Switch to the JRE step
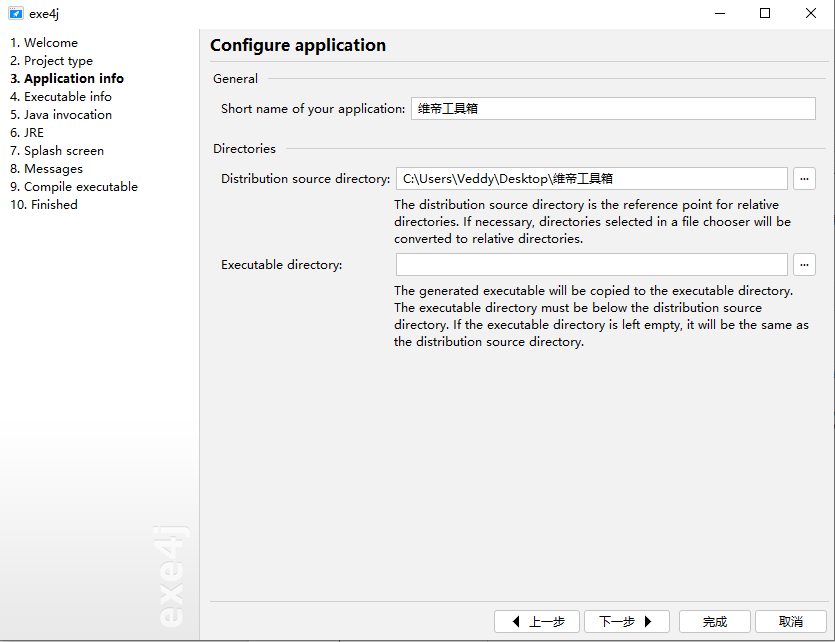 pos(27,133)
